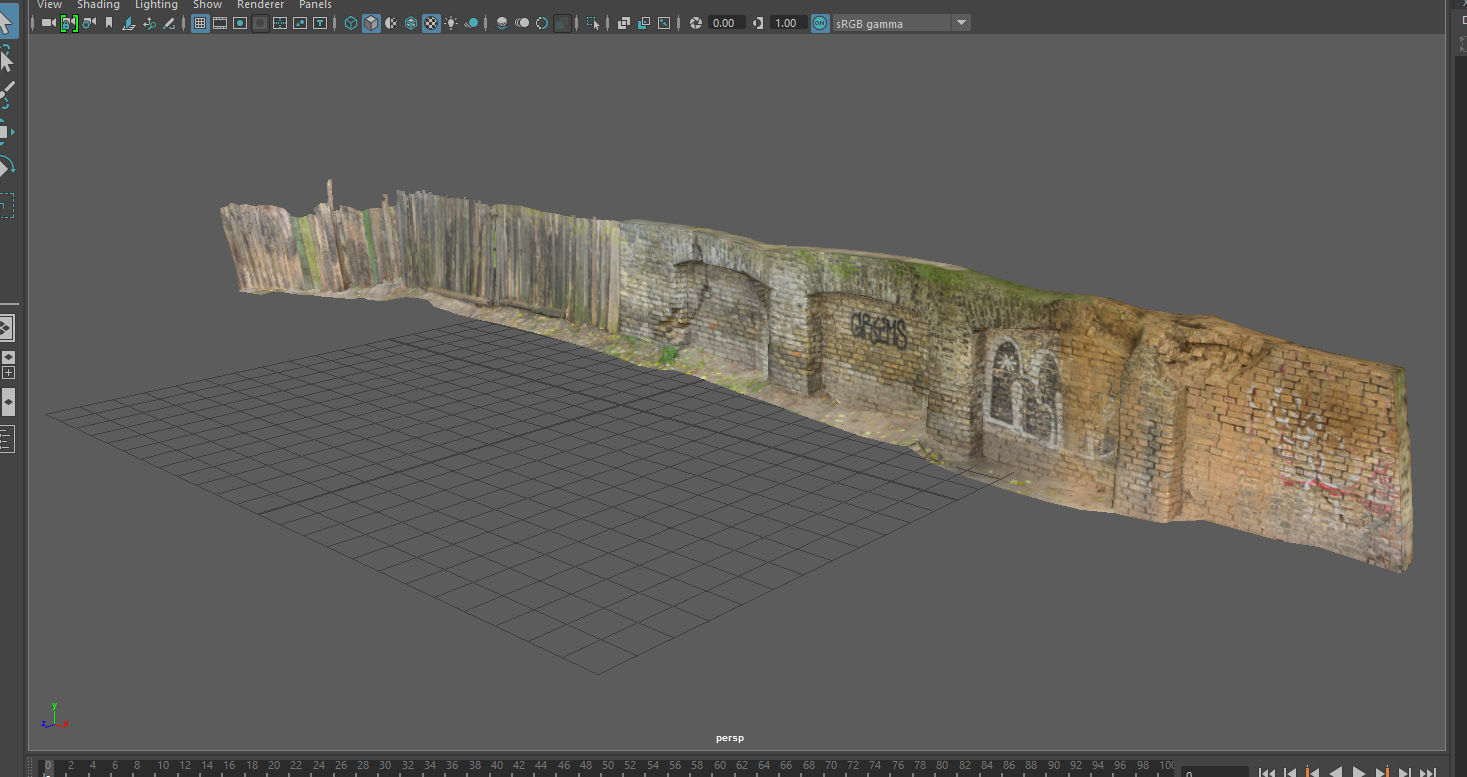Viewport: 1467px width, 777px height.
Task: Toggle Wireframe on Shaded icon
Action: [411, 23]
